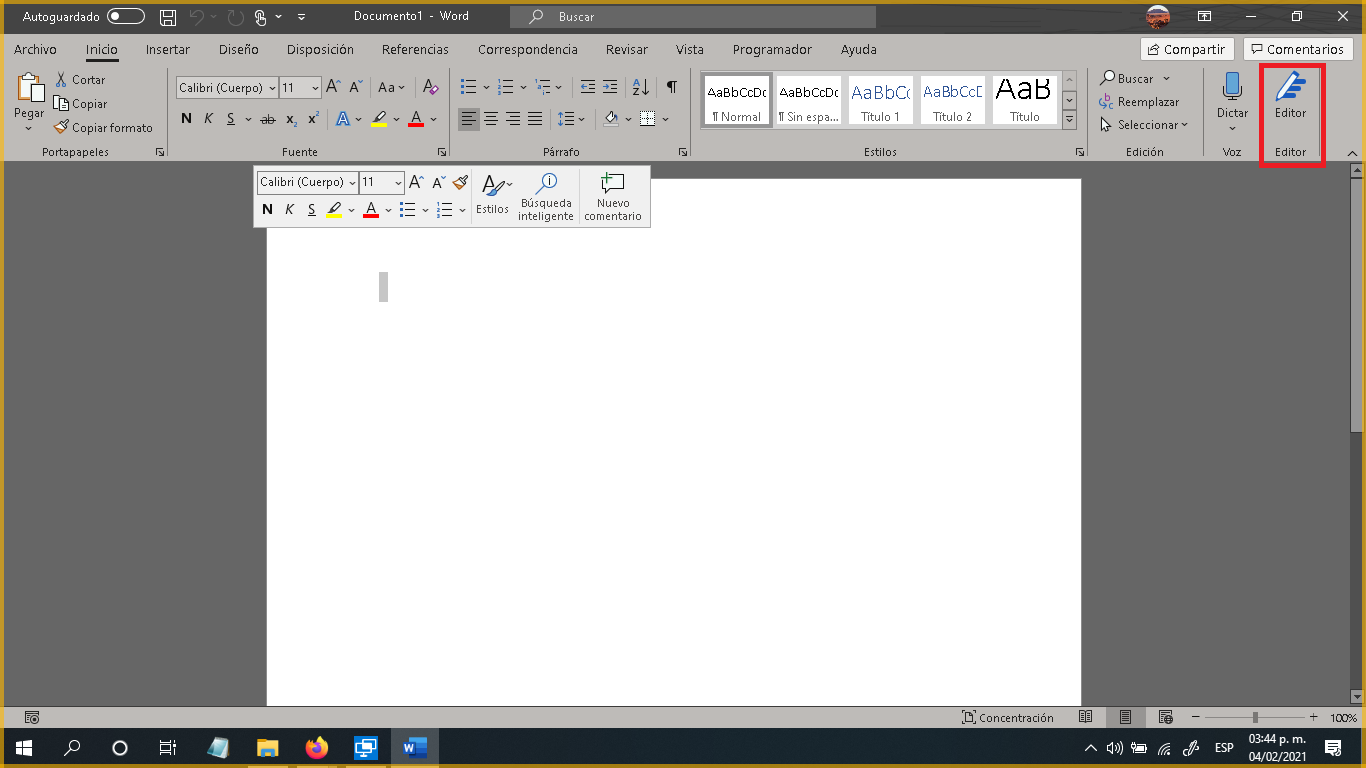Open the Seleccionar dropdown
This screenshot has width=1366, height=768.
[1144, 125]
